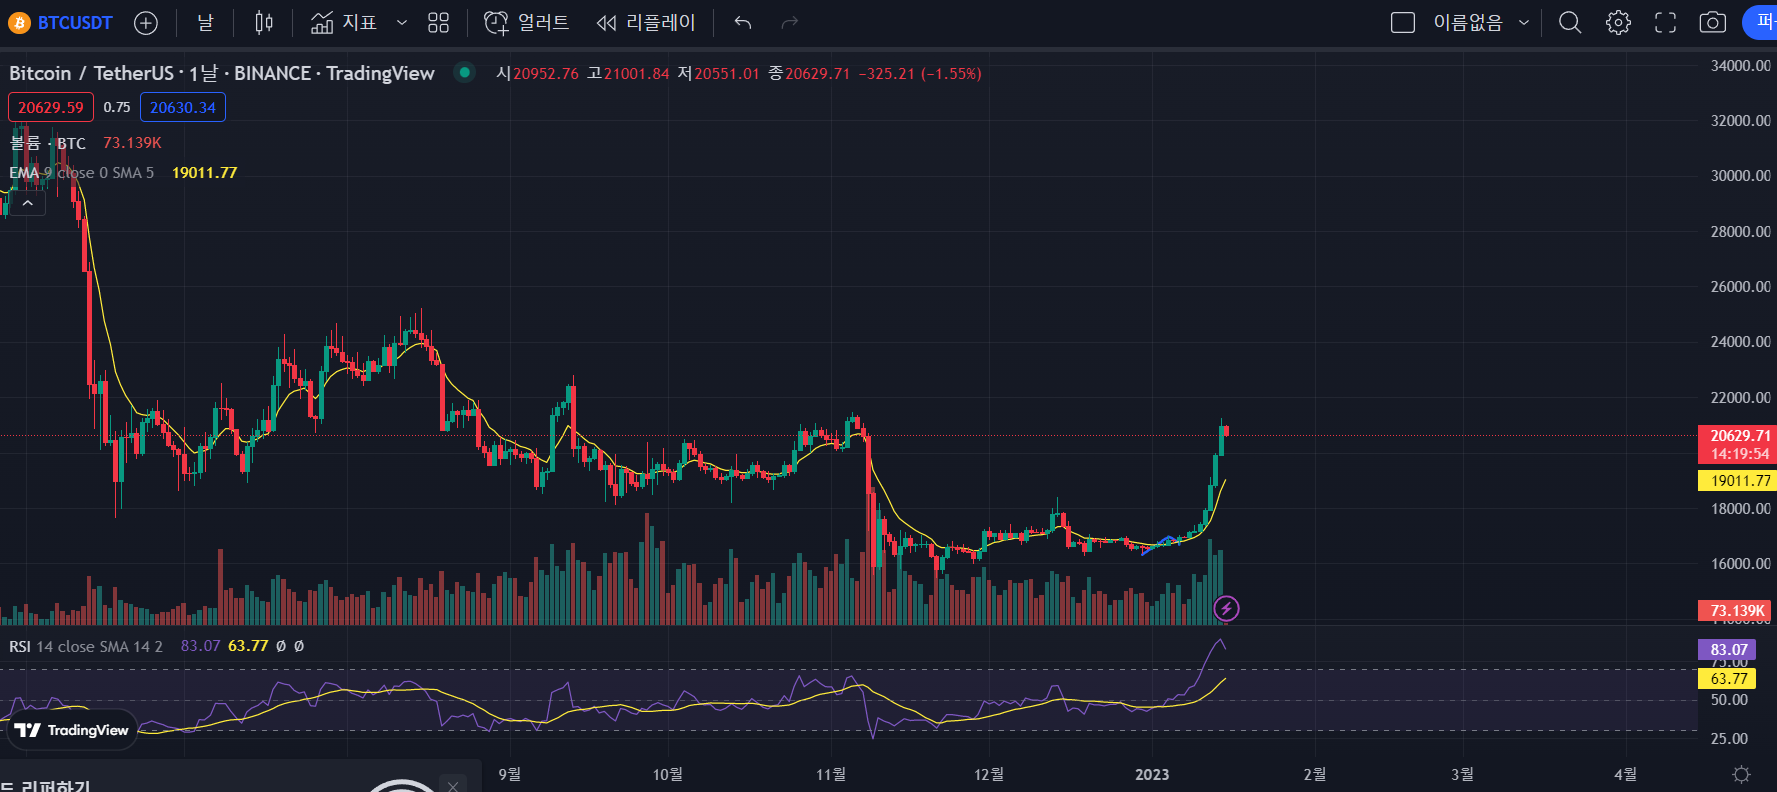Click the 0.75 spread value
This screenshot has height=792, width=1777.
point(117,107)
